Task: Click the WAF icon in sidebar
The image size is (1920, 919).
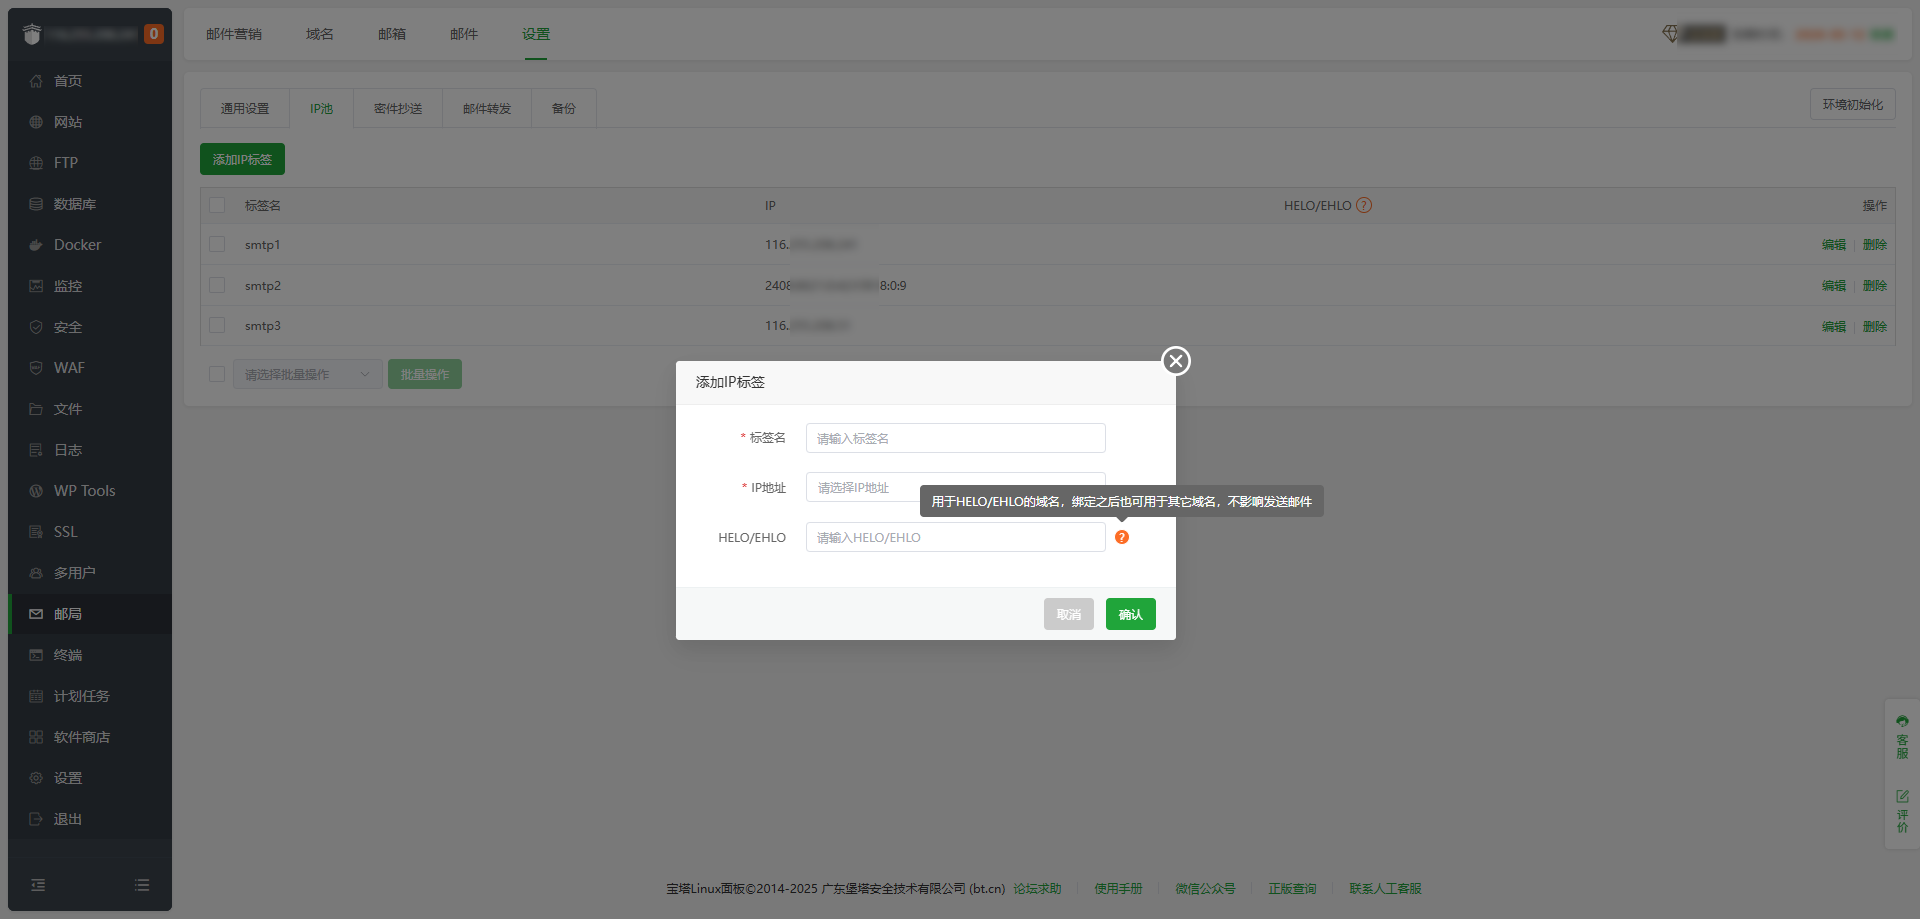Action: [x=36, y=368]
